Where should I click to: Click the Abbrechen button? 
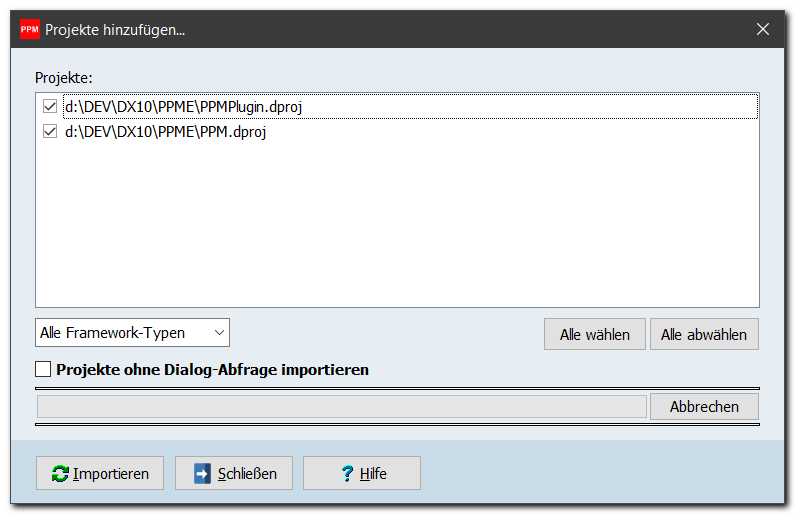704,407
